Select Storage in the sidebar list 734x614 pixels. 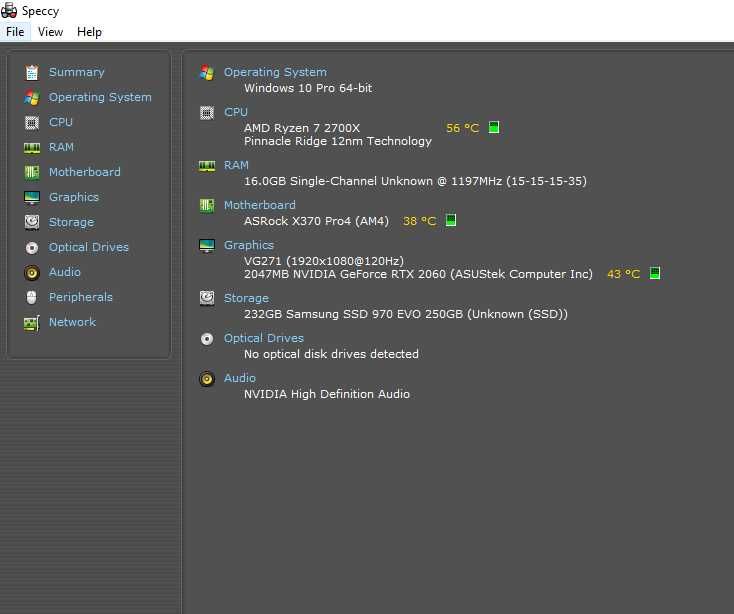click(72, 222)
